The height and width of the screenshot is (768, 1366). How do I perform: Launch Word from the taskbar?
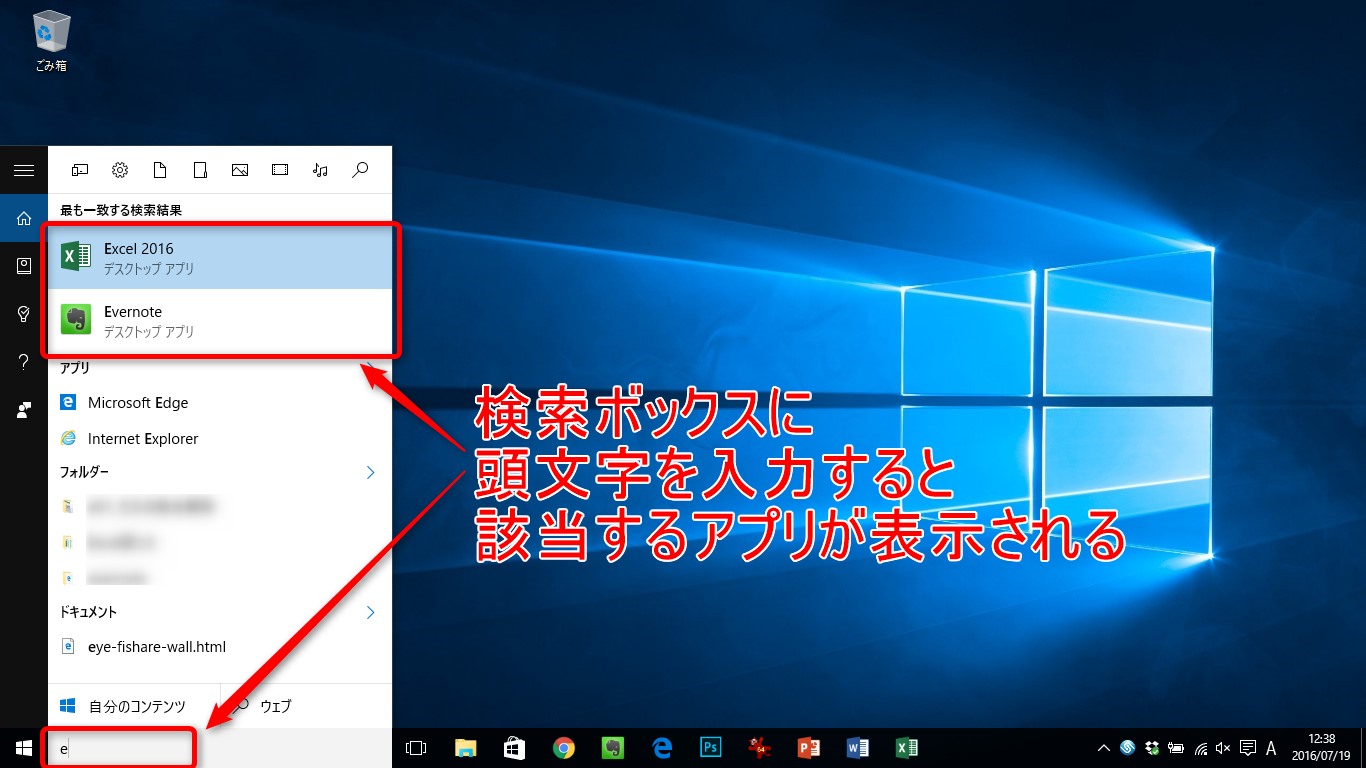pyautogui.click(x=858, y=748)
